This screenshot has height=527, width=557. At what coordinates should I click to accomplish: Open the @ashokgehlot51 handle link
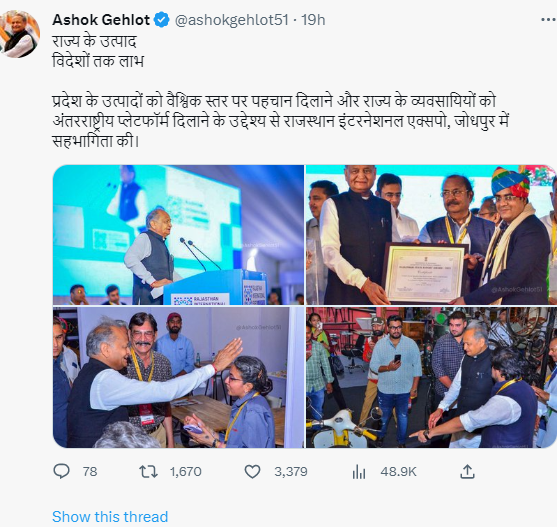point(232,20)
